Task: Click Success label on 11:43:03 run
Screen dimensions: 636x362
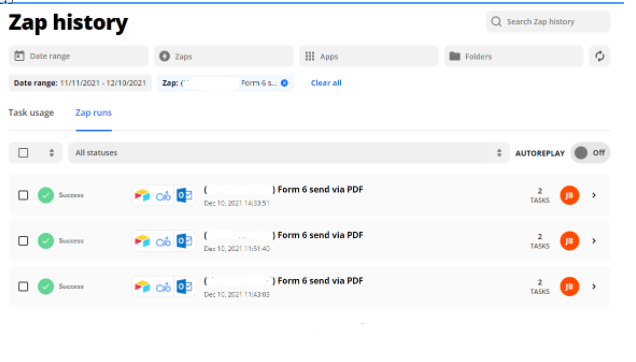Action: 71,287
